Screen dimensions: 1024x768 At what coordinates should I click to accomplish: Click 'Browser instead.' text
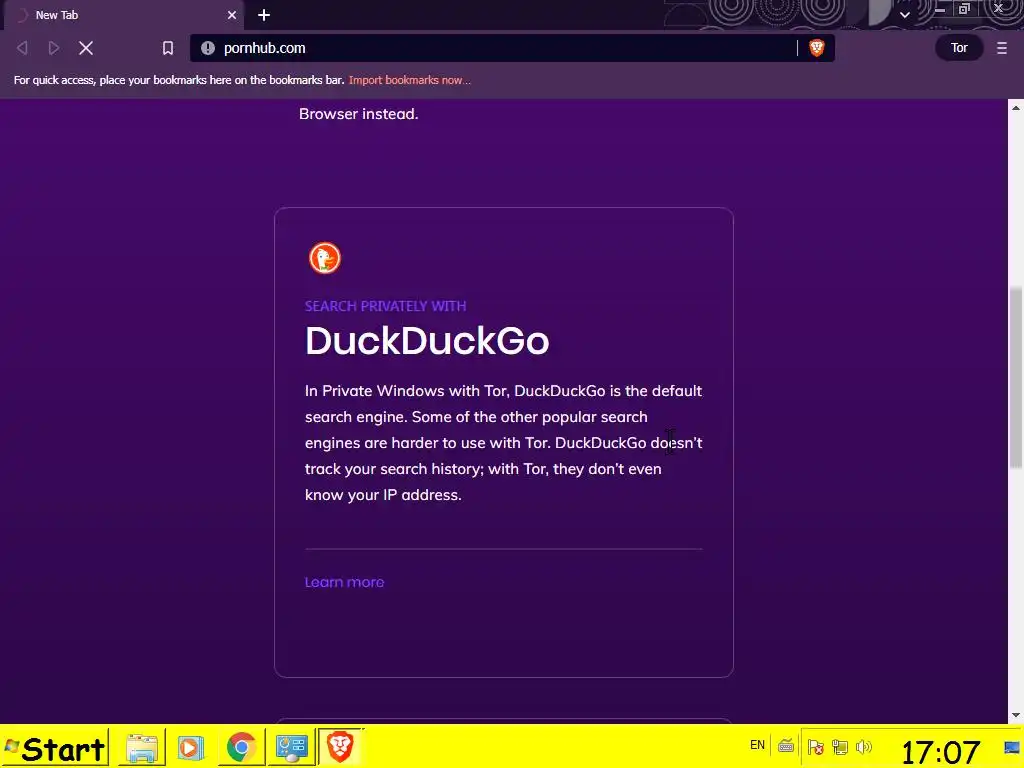pyautogui.click(x=359, y=114)
